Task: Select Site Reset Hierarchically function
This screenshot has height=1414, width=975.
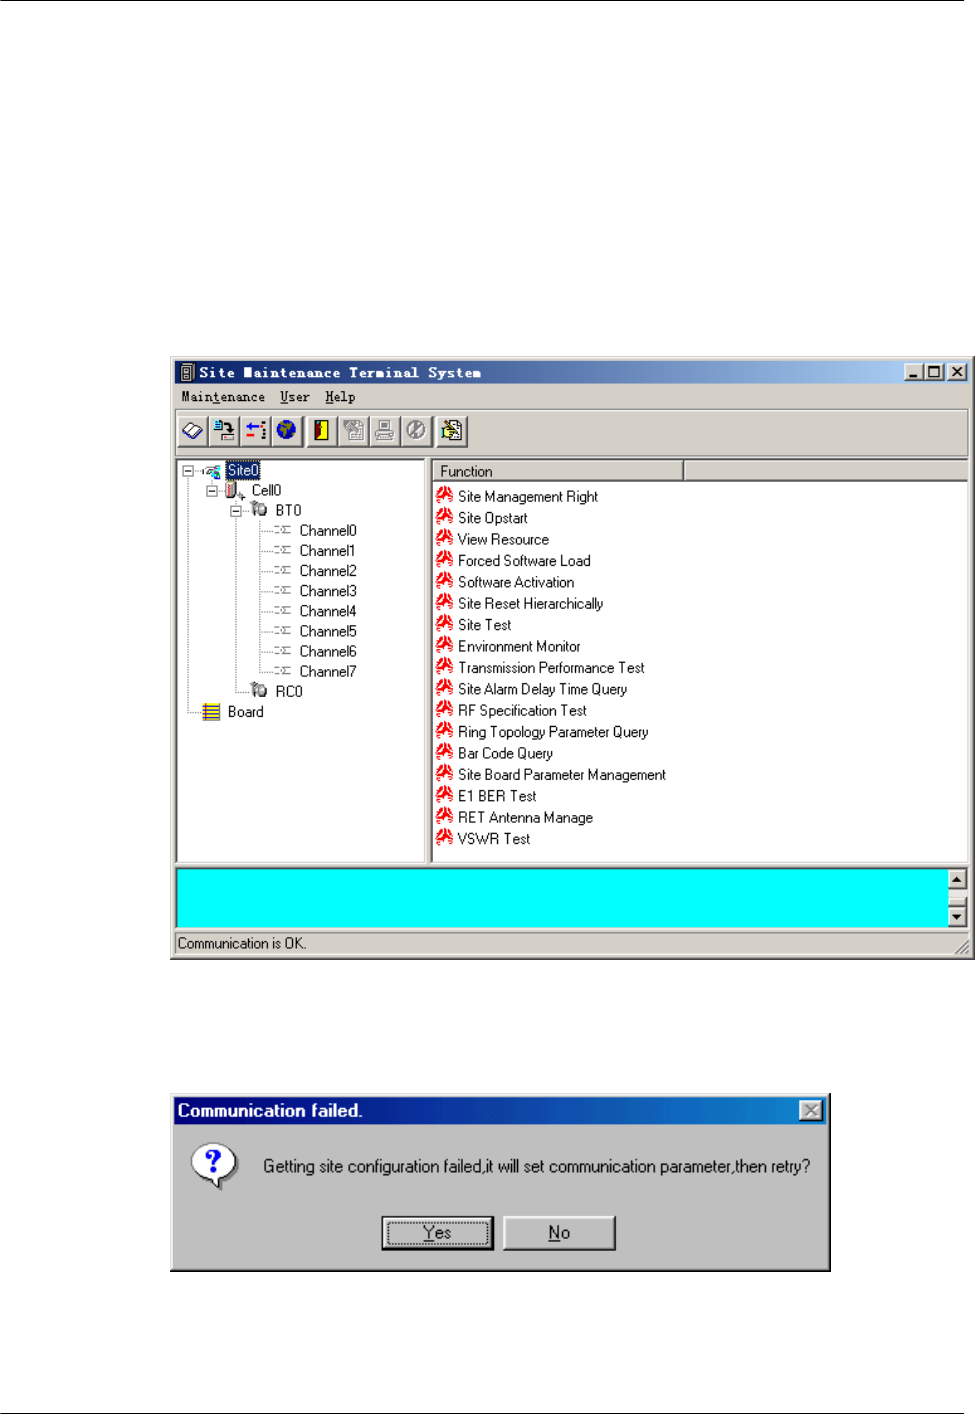Action: [530, 603]
